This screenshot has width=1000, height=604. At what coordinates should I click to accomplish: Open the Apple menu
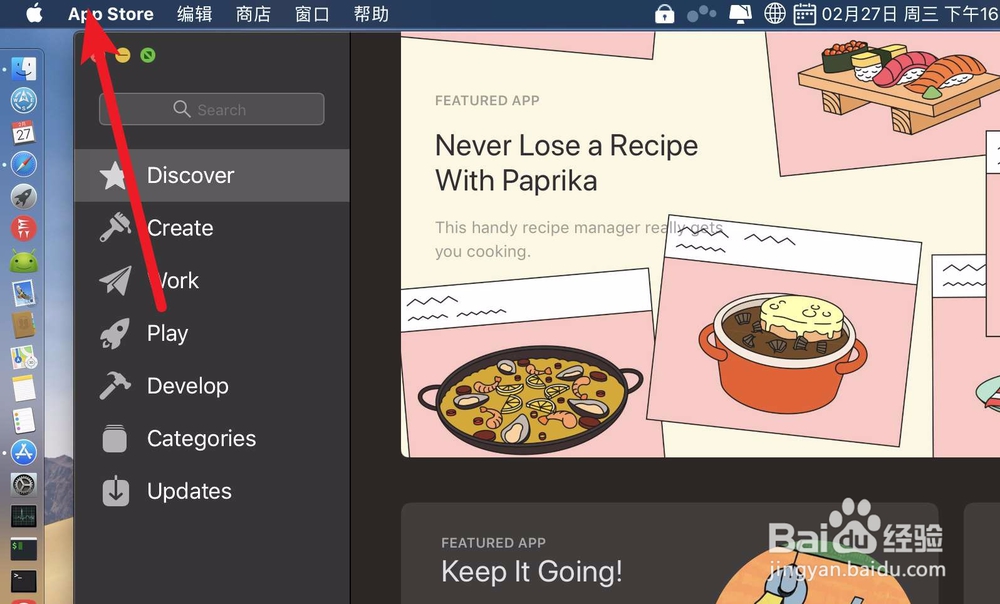pyautogui.click(x=34, y=13)
